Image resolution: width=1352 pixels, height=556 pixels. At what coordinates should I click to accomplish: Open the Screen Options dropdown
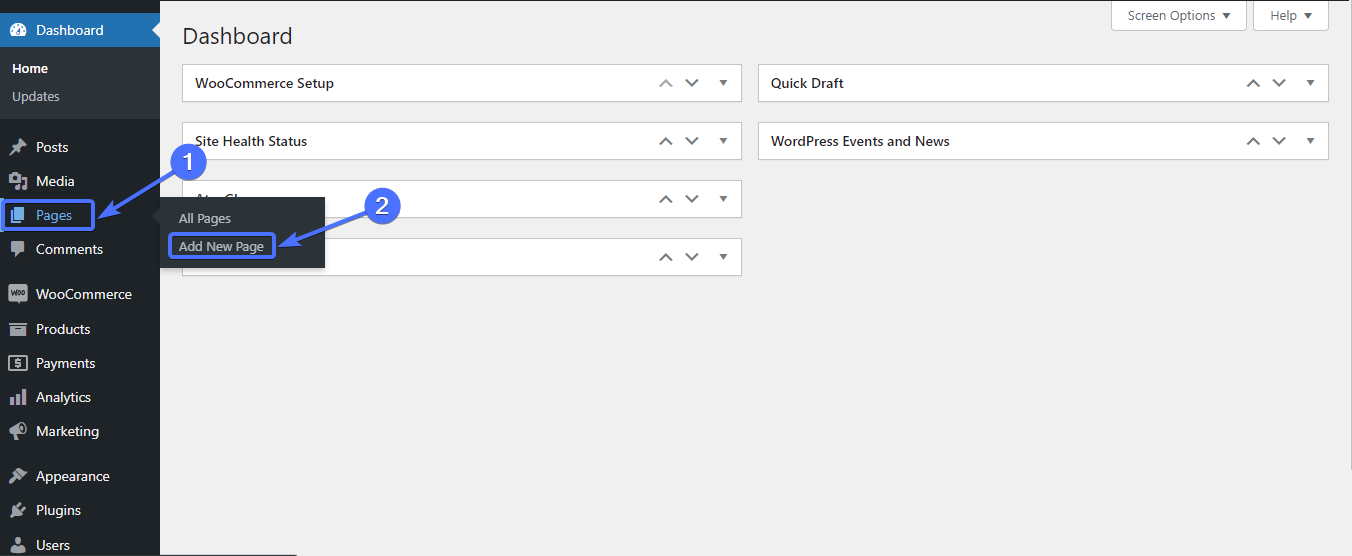pyautogui.click(x=1179, y=16)
